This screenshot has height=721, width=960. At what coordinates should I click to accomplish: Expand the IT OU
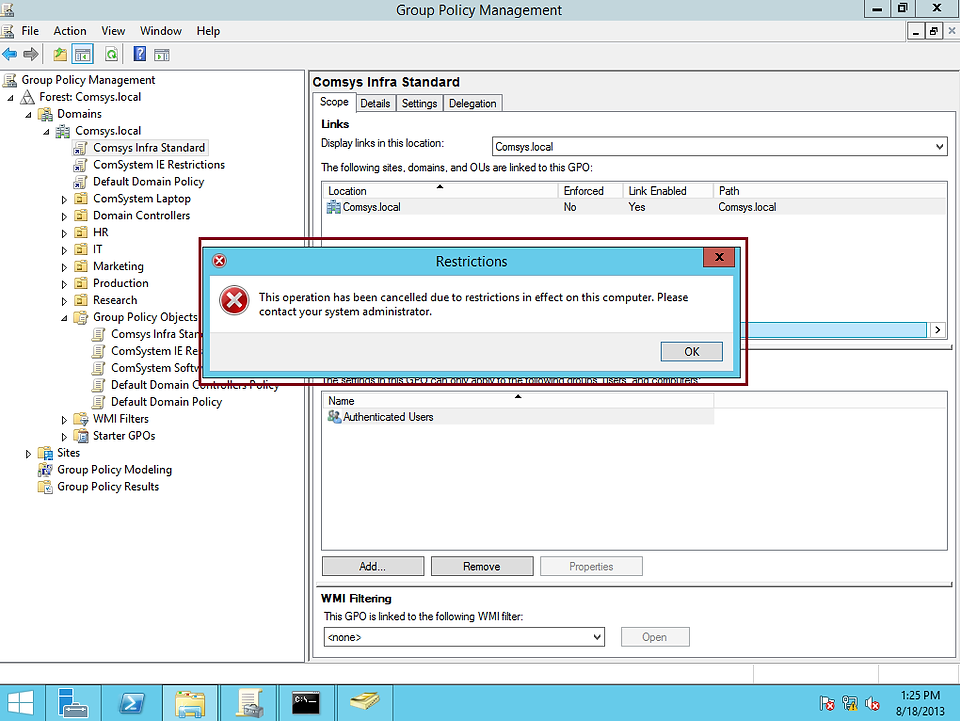coord(64,250)
